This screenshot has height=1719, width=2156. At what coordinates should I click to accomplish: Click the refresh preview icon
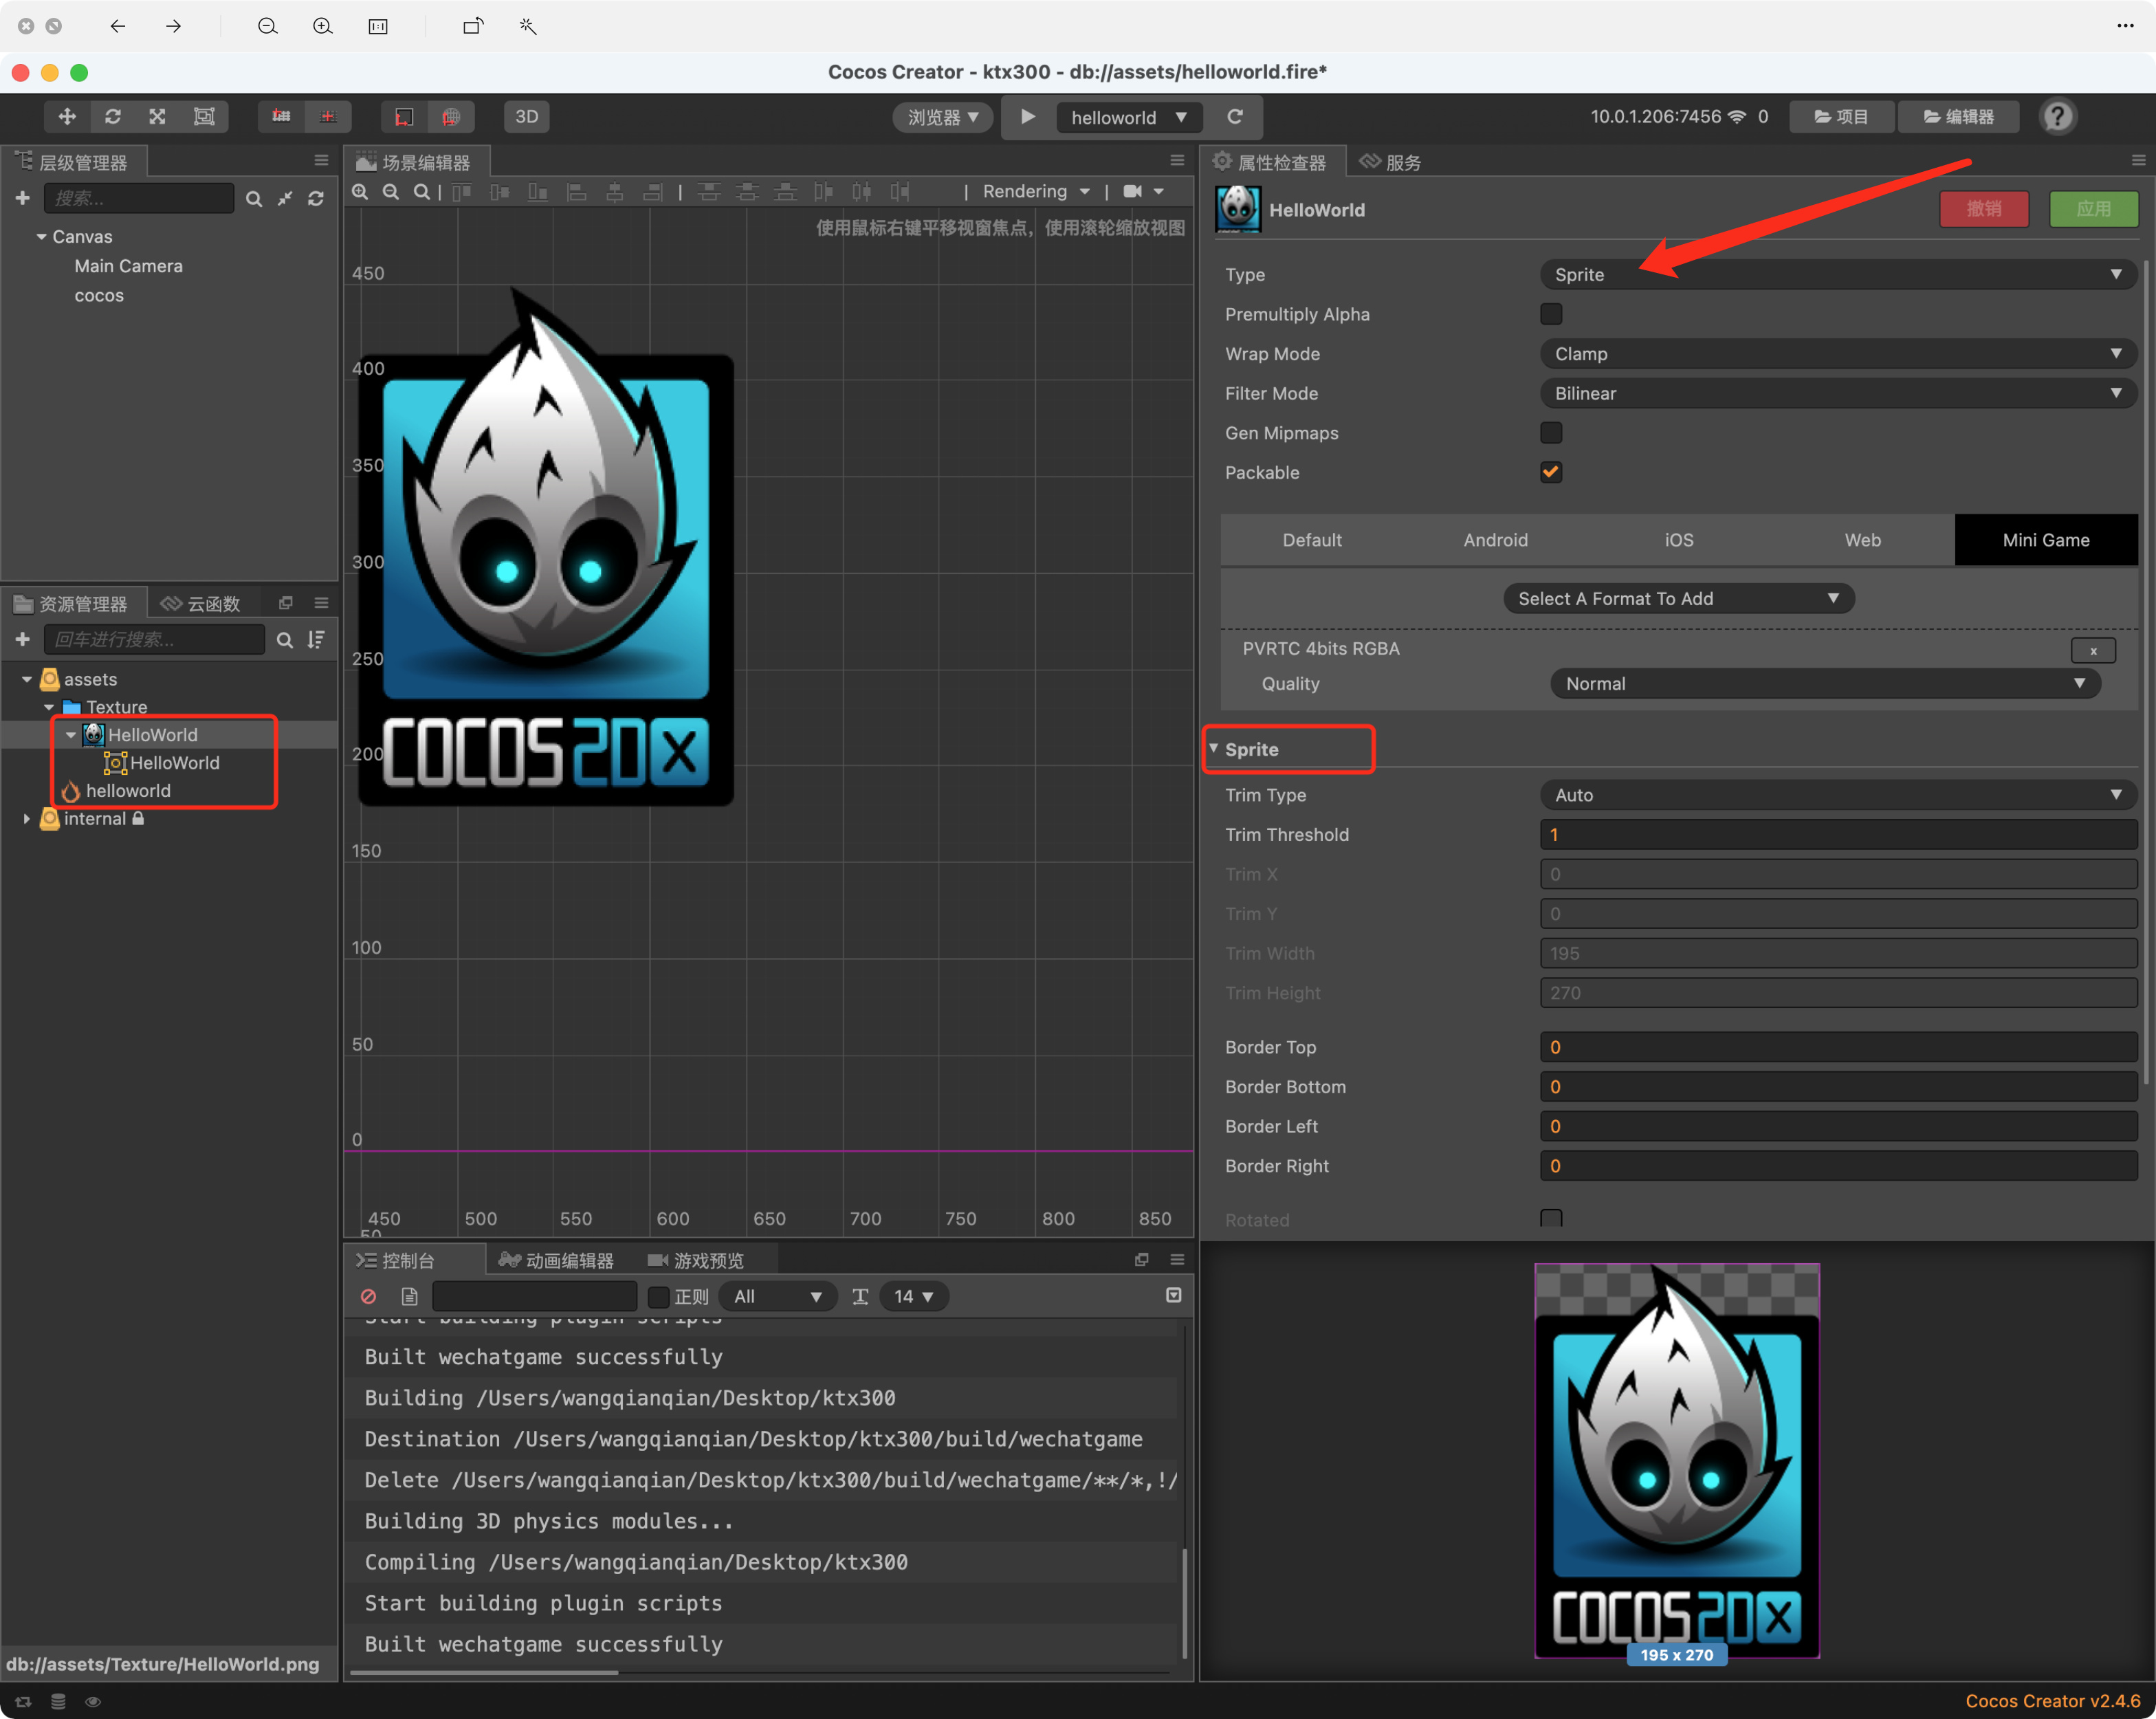(1235, 117)
